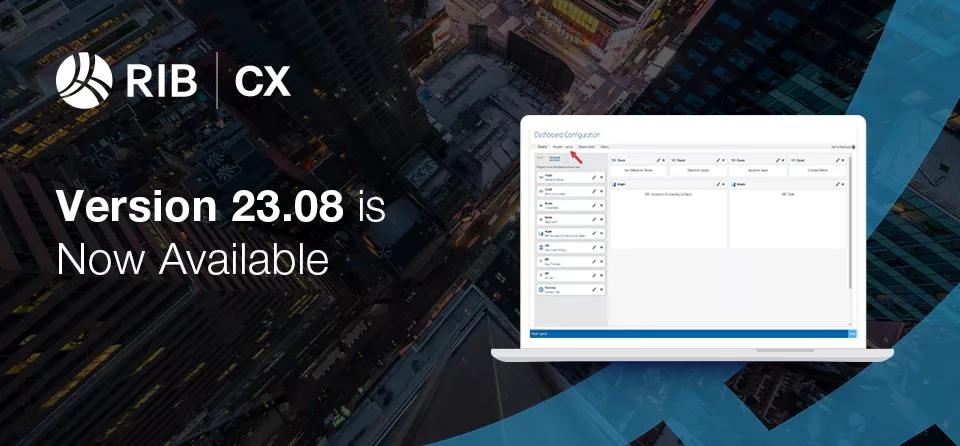Remove the Summary widget from the left list
This screenshot has height=446, width=960.
[601, 289]
